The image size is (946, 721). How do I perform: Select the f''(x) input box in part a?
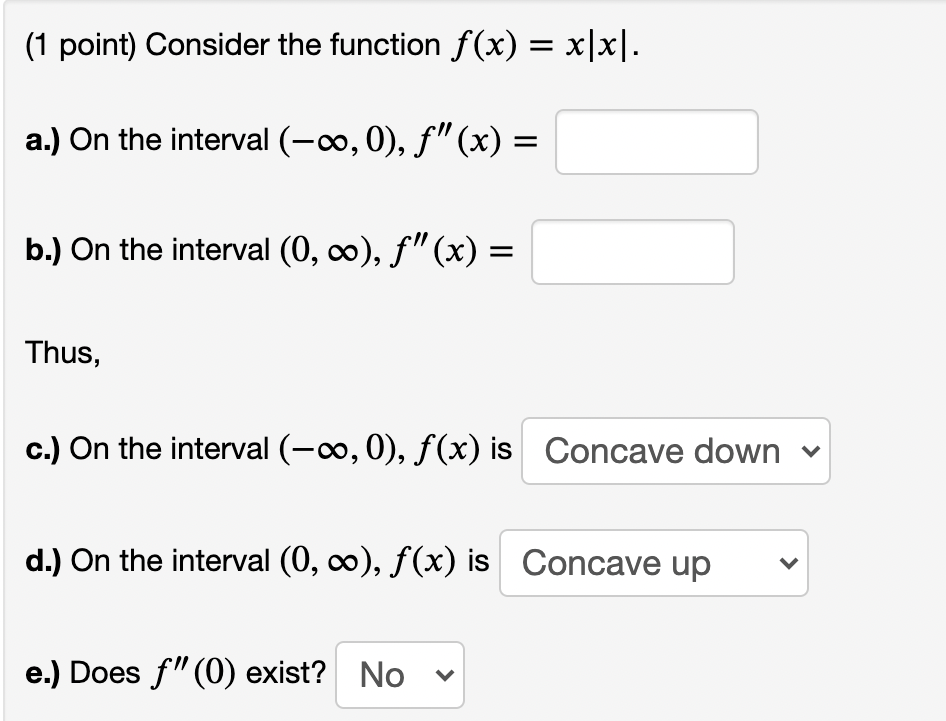coord(656,142)
